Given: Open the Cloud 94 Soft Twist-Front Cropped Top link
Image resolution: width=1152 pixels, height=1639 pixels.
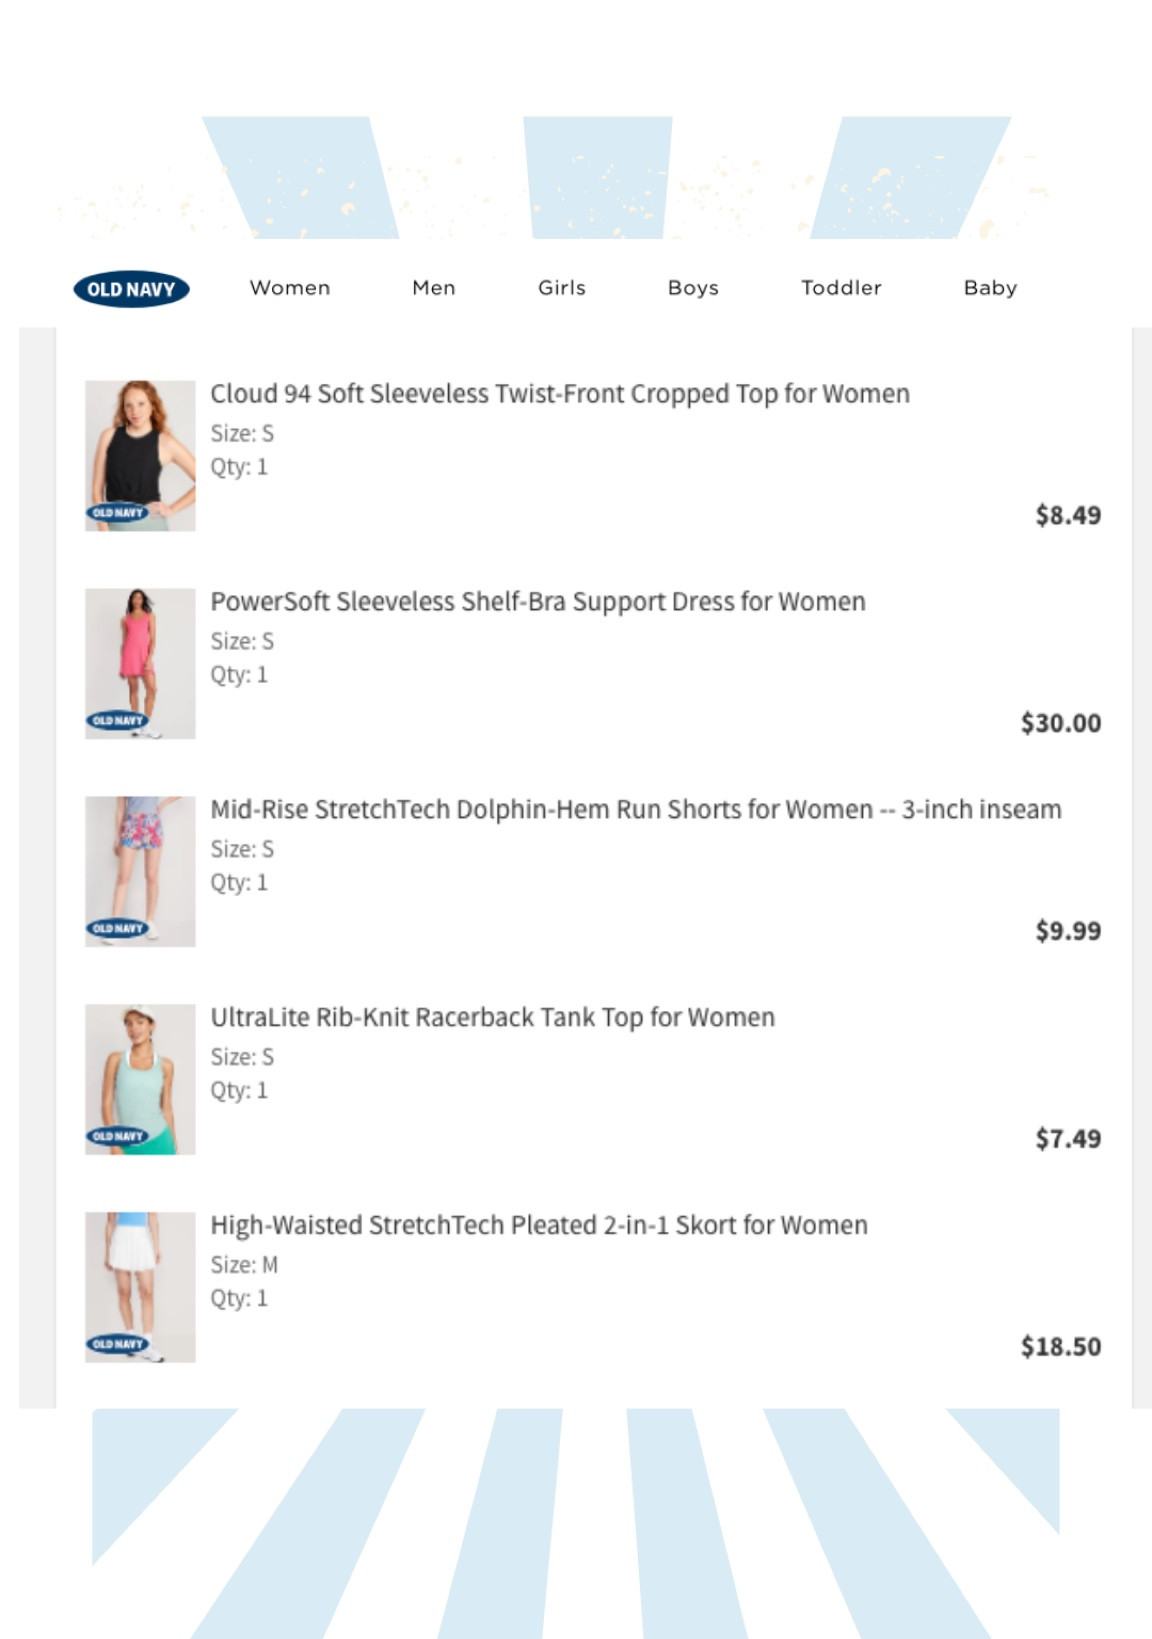Looking at the screenshot, I should (560, 394).
